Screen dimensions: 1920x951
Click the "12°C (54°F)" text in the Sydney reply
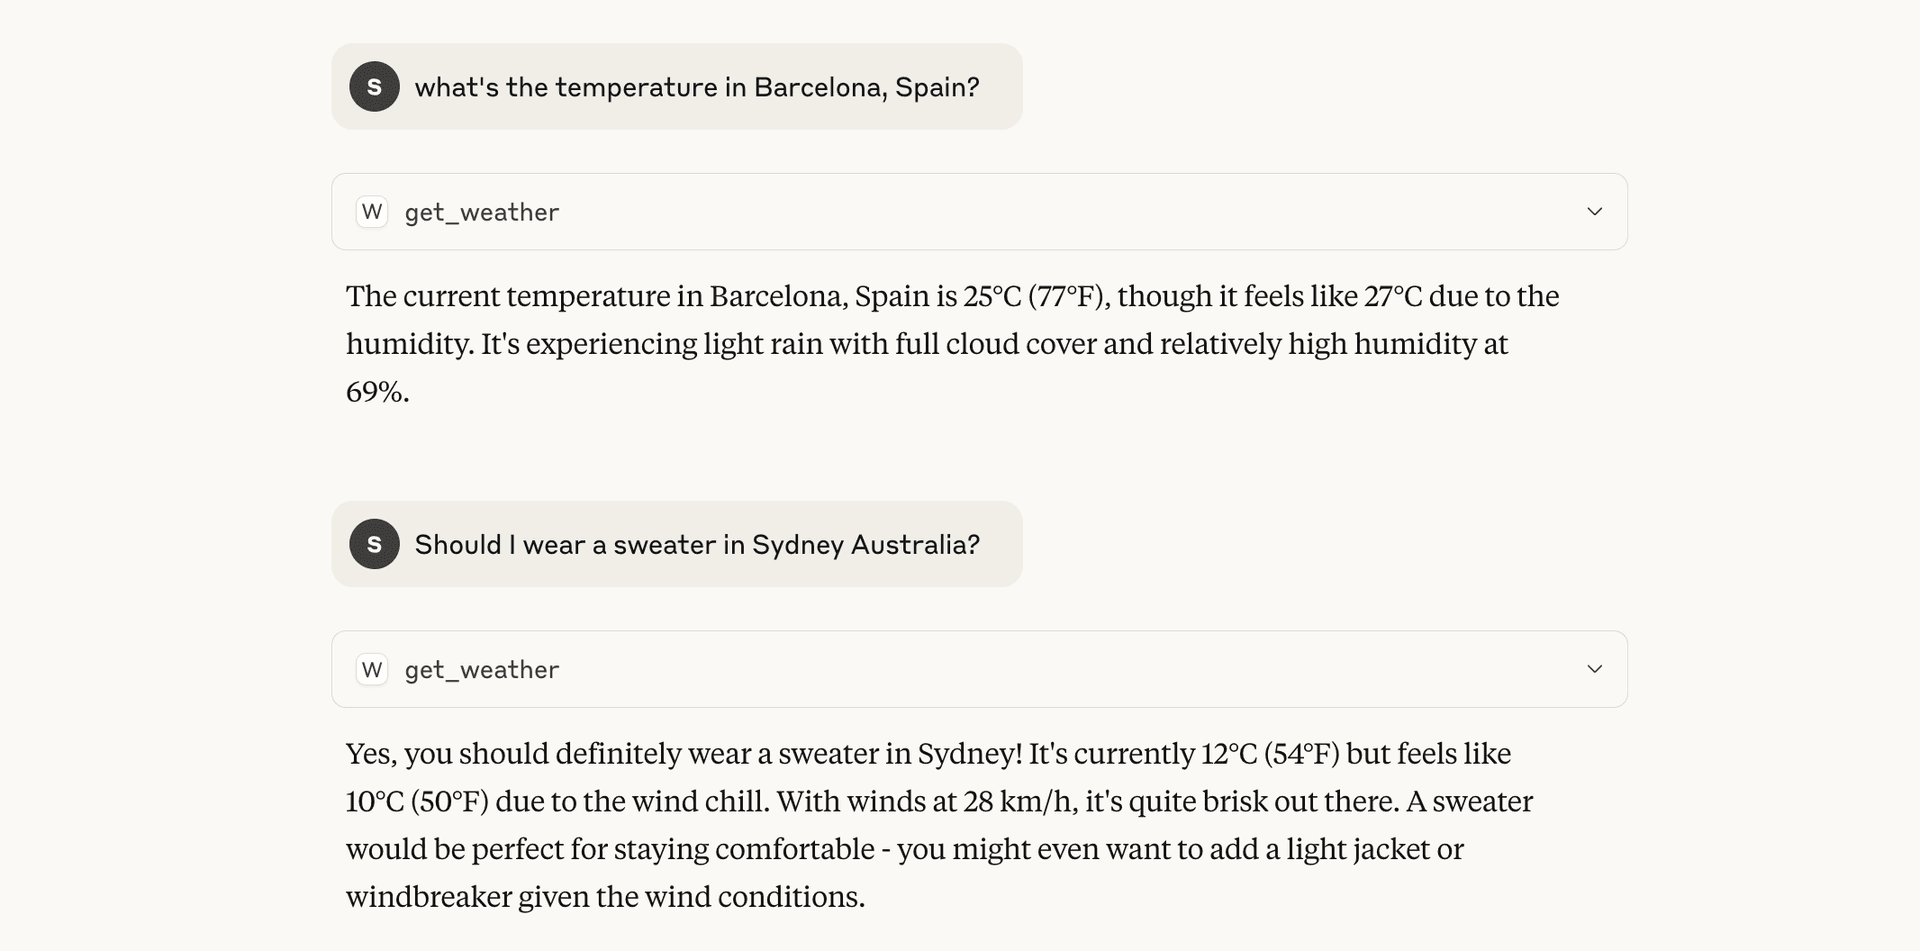pyautogui.click(x=1270, y=754)
